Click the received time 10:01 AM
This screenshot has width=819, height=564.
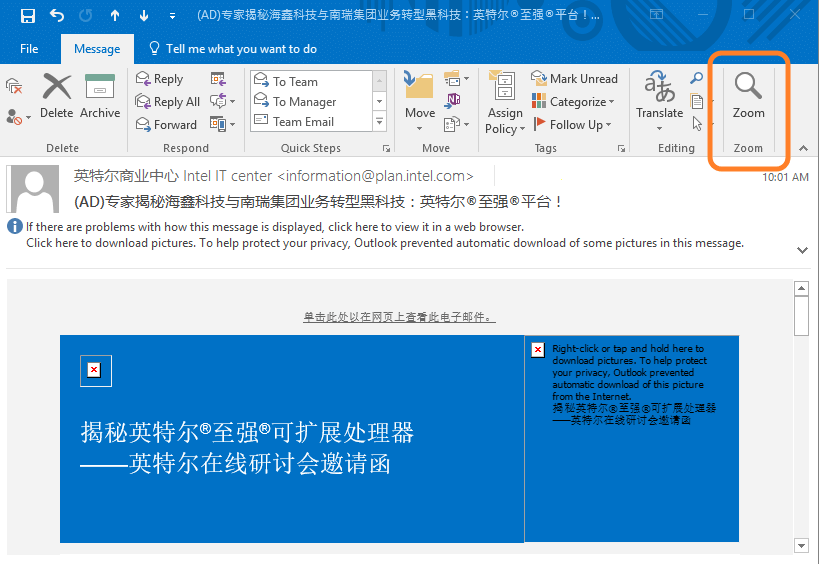785,177
